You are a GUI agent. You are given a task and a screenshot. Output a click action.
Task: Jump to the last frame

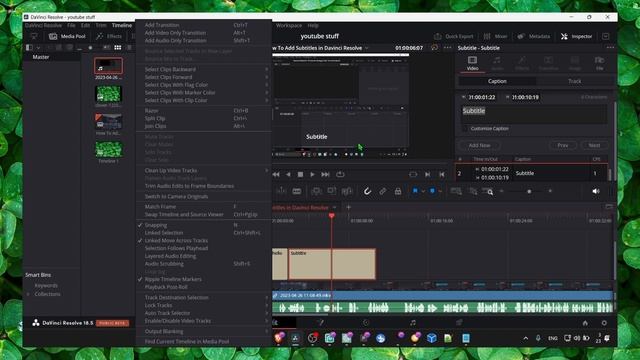(x=325, y=174)
